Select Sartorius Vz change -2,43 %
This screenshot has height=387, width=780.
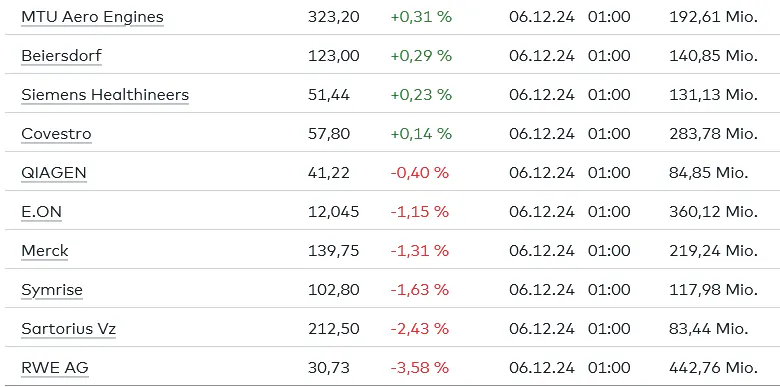pyautogui.click(x=420, y=329)
